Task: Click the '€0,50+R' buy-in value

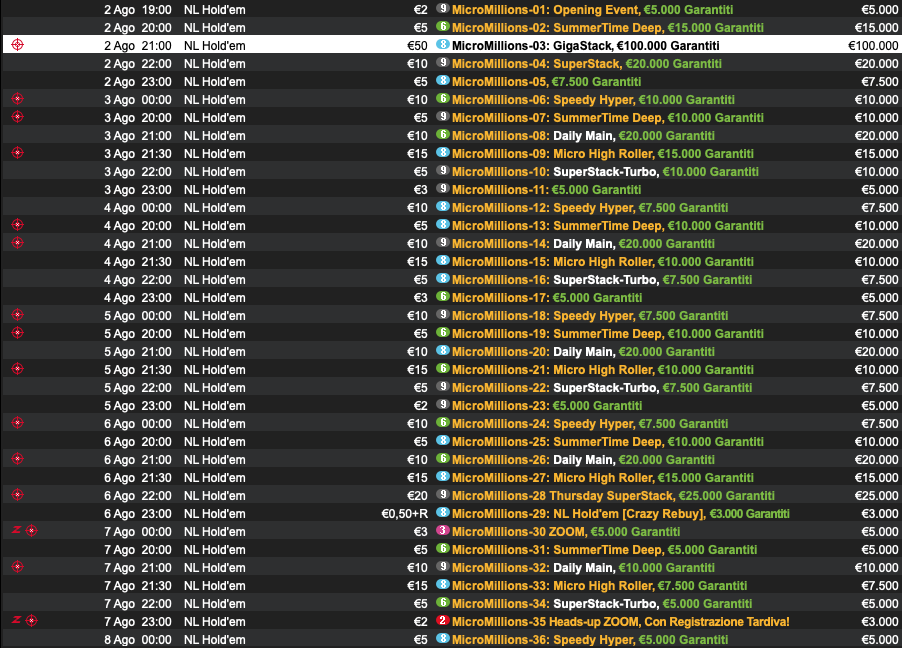Action: pos(404,514)
